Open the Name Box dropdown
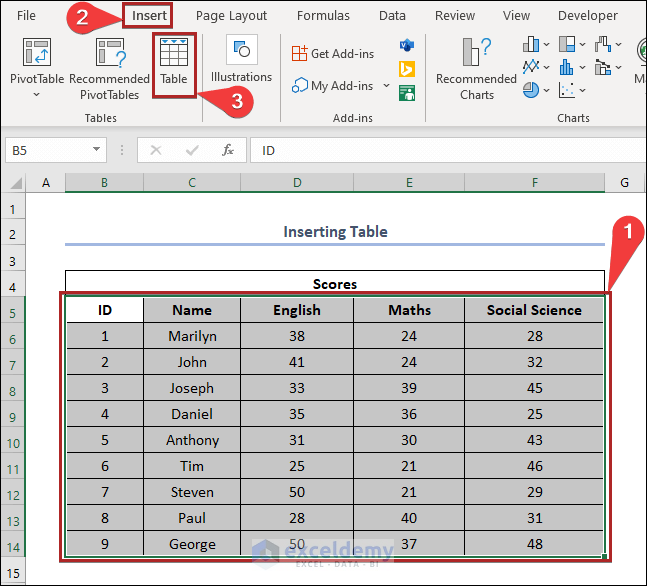Screen dimensions: 647x586 point(97,149)
